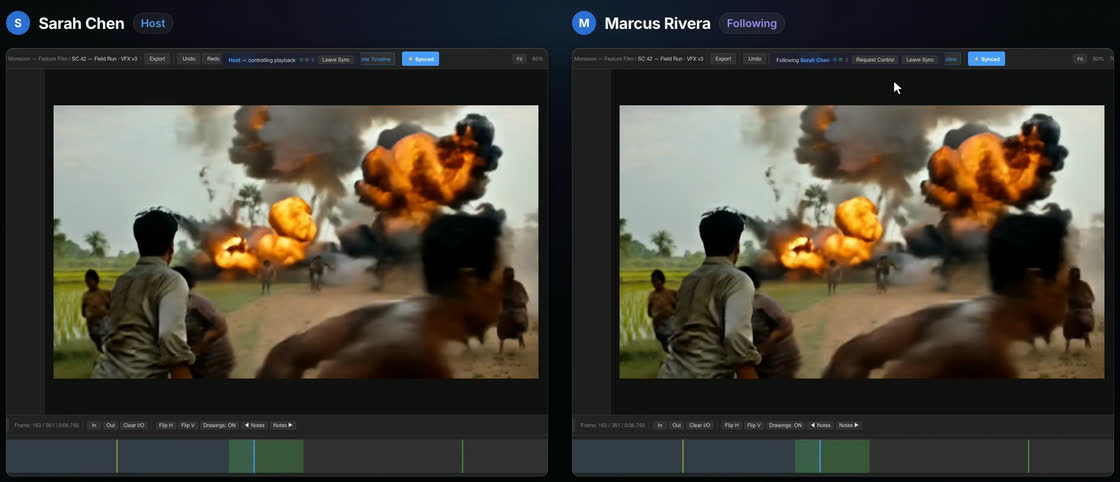
Task: Toggle Drawings: ON in Sarah Chen's window
Action: (219, 426)
